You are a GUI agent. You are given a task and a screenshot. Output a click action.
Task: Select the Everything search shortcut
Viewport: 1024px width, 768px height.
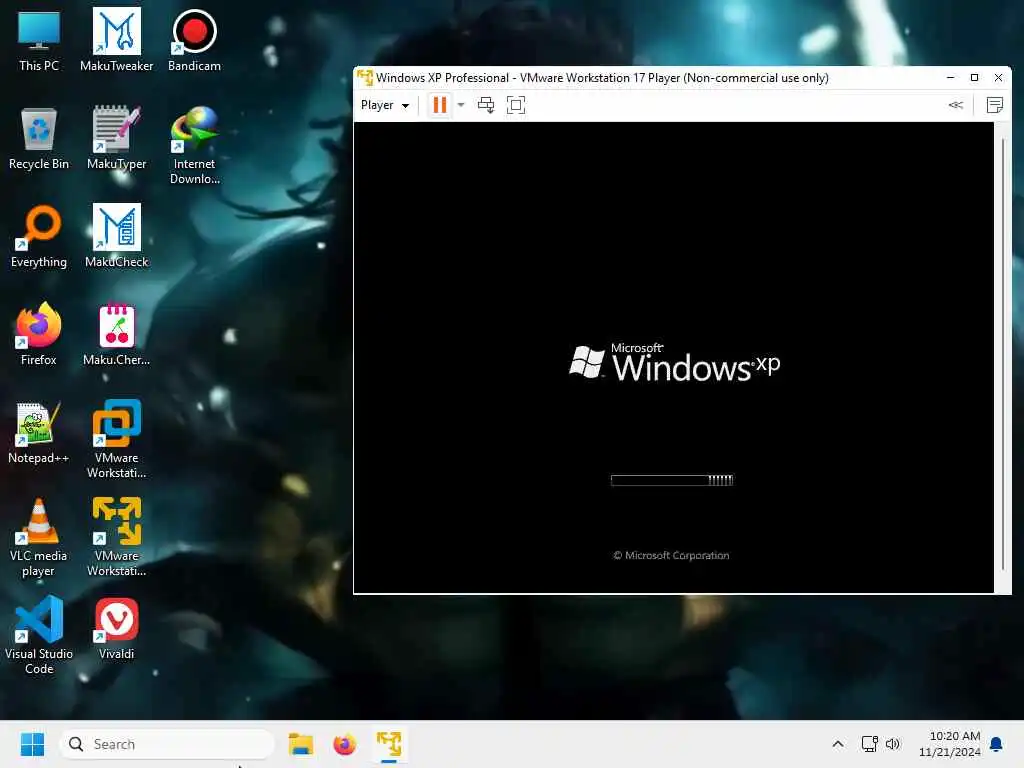(x=39, y=236)
